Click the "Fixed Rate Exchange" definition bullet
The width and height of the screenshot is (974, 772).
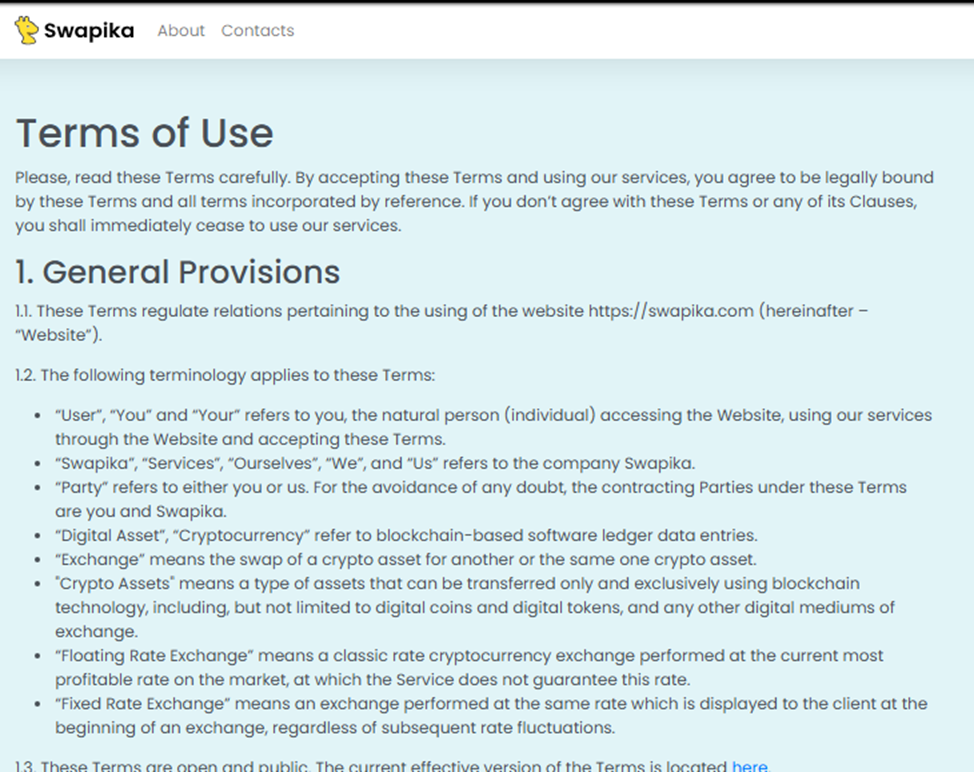pos(491,715)
